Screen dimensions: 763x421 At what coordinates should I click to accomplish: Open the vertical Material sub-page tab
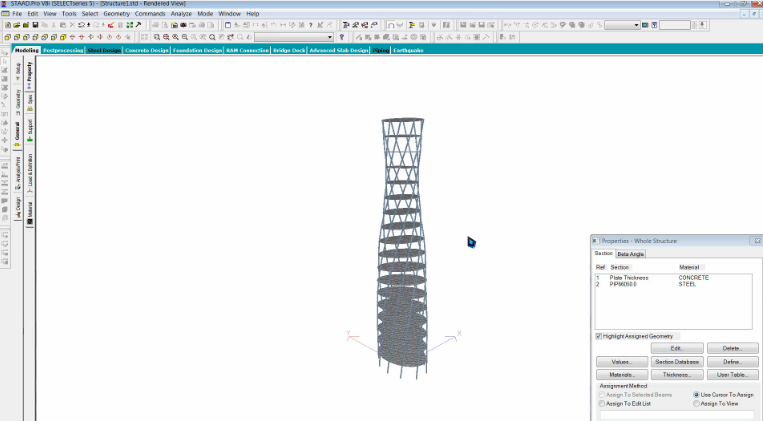tap(30, 212)
